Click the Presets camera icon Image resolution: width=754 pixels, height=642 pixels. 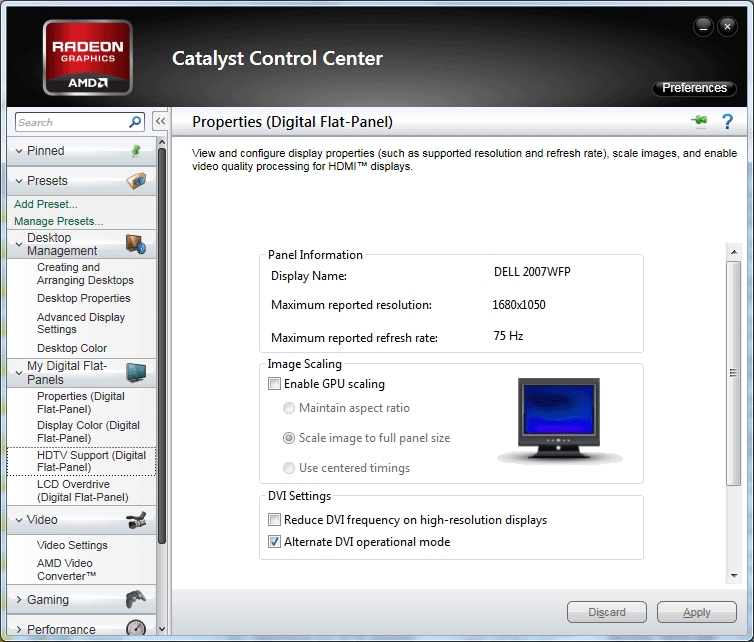tap(136, 181)
